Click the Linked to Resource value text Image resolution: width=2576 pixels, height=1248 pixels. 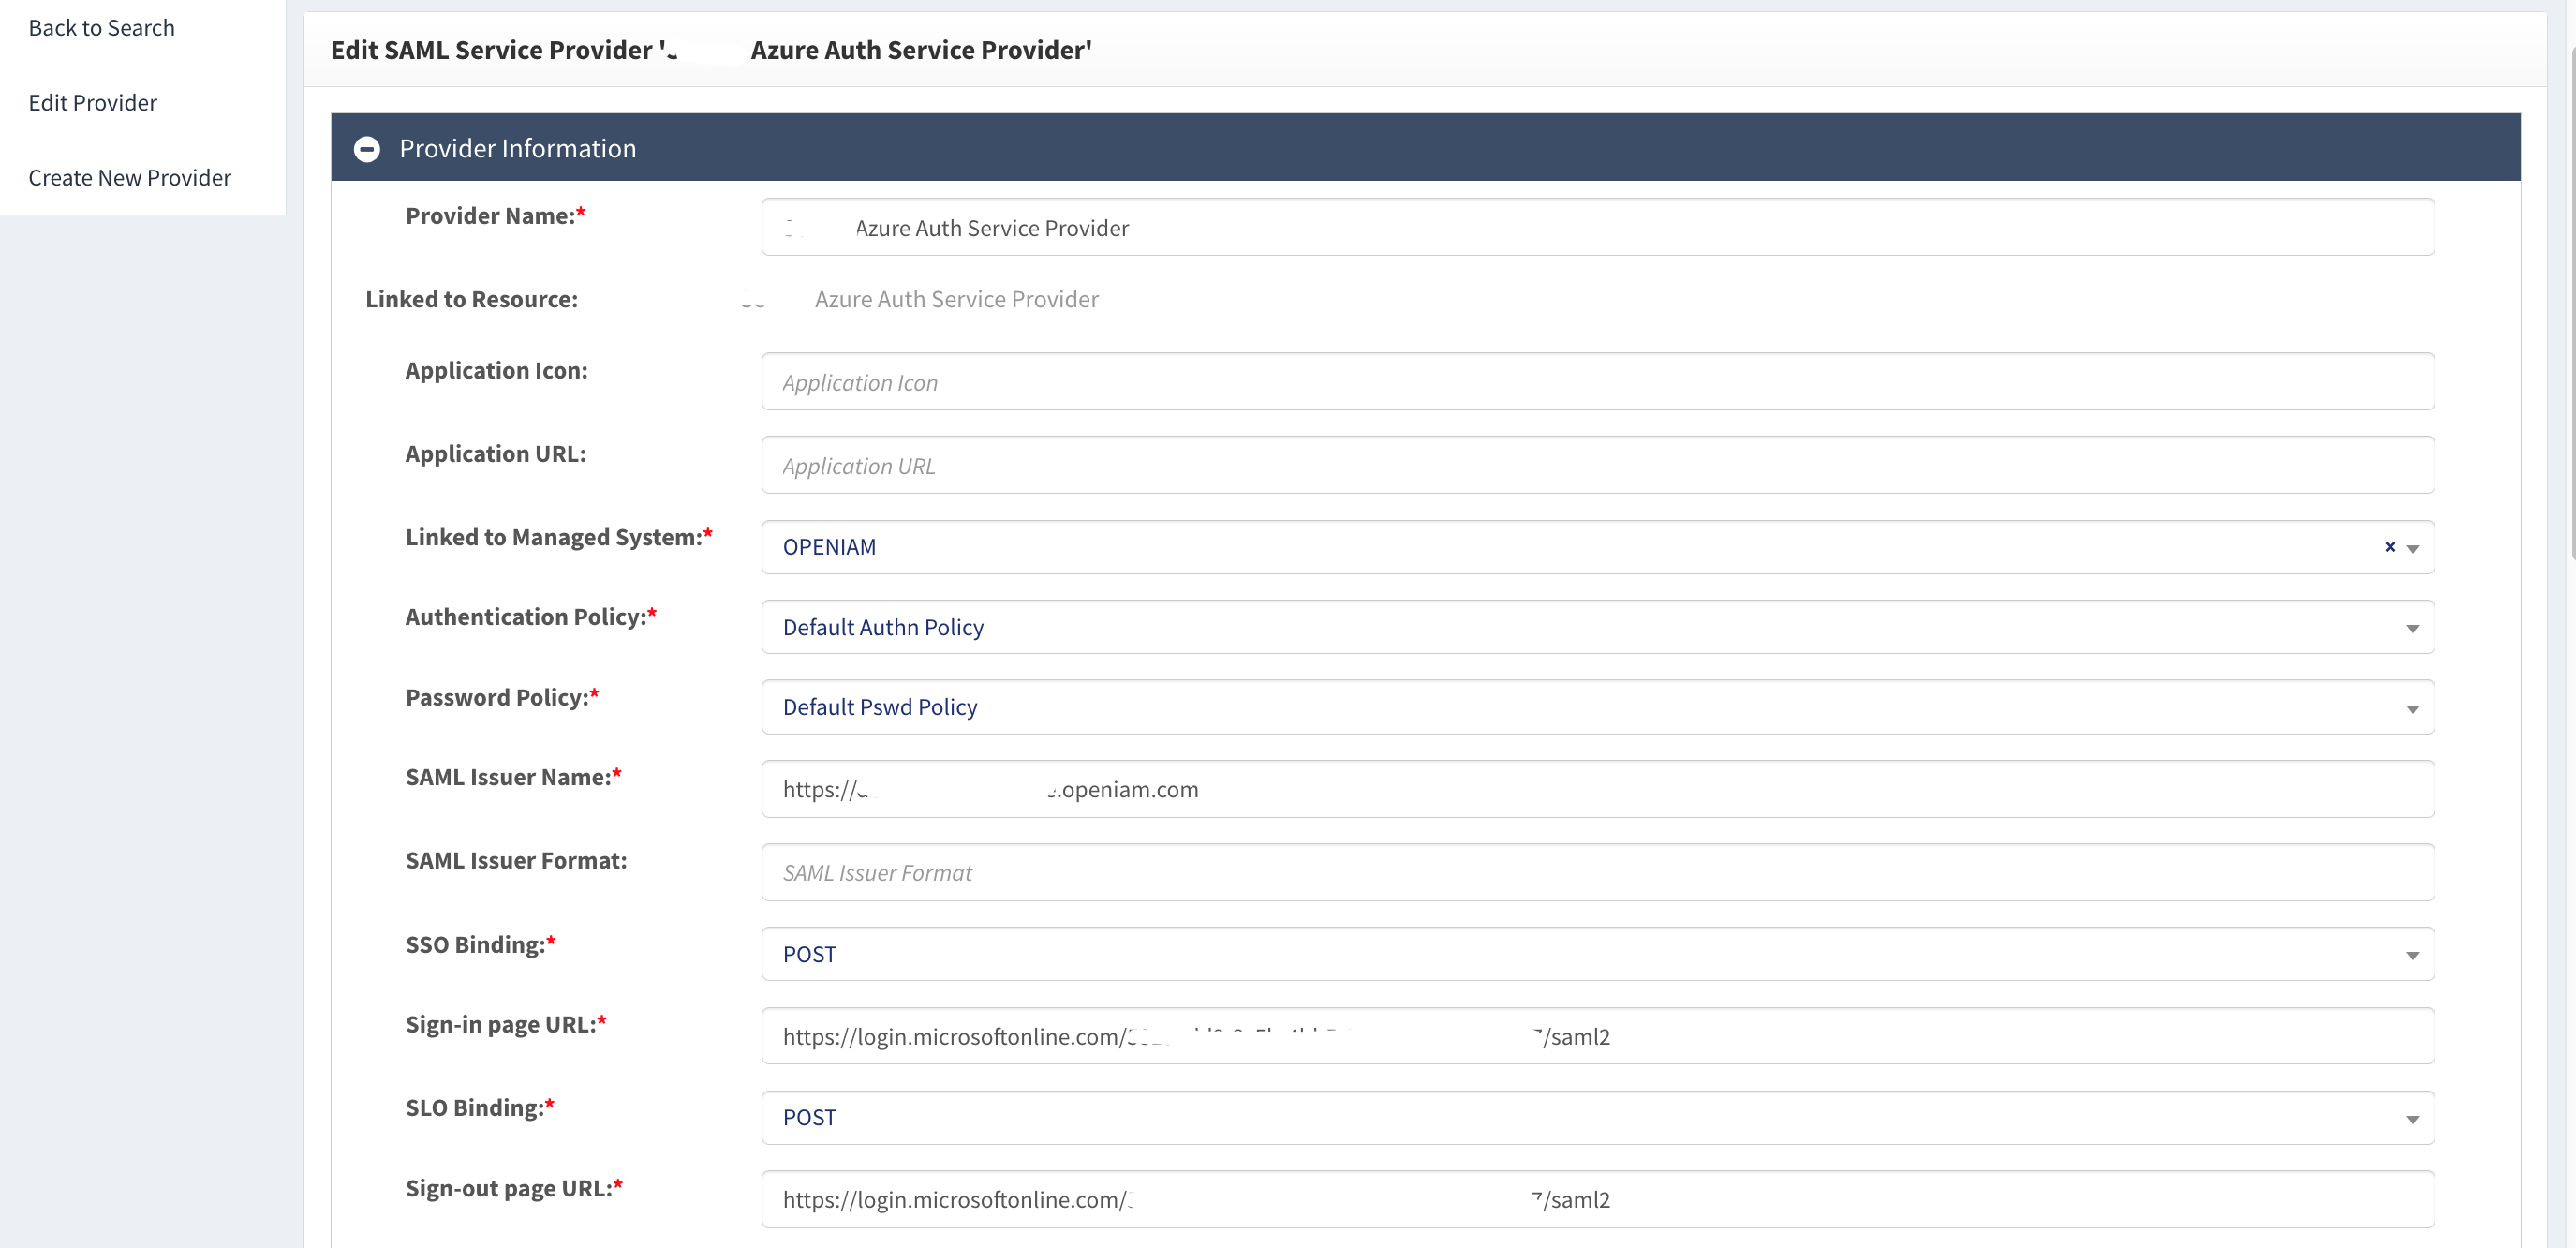tap(920, 299)
